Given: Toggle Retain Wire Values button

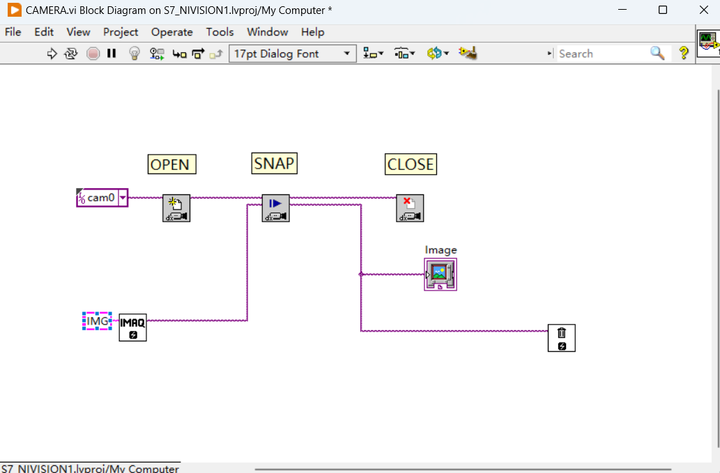Looking at the screenshot, I should point(157,54).
